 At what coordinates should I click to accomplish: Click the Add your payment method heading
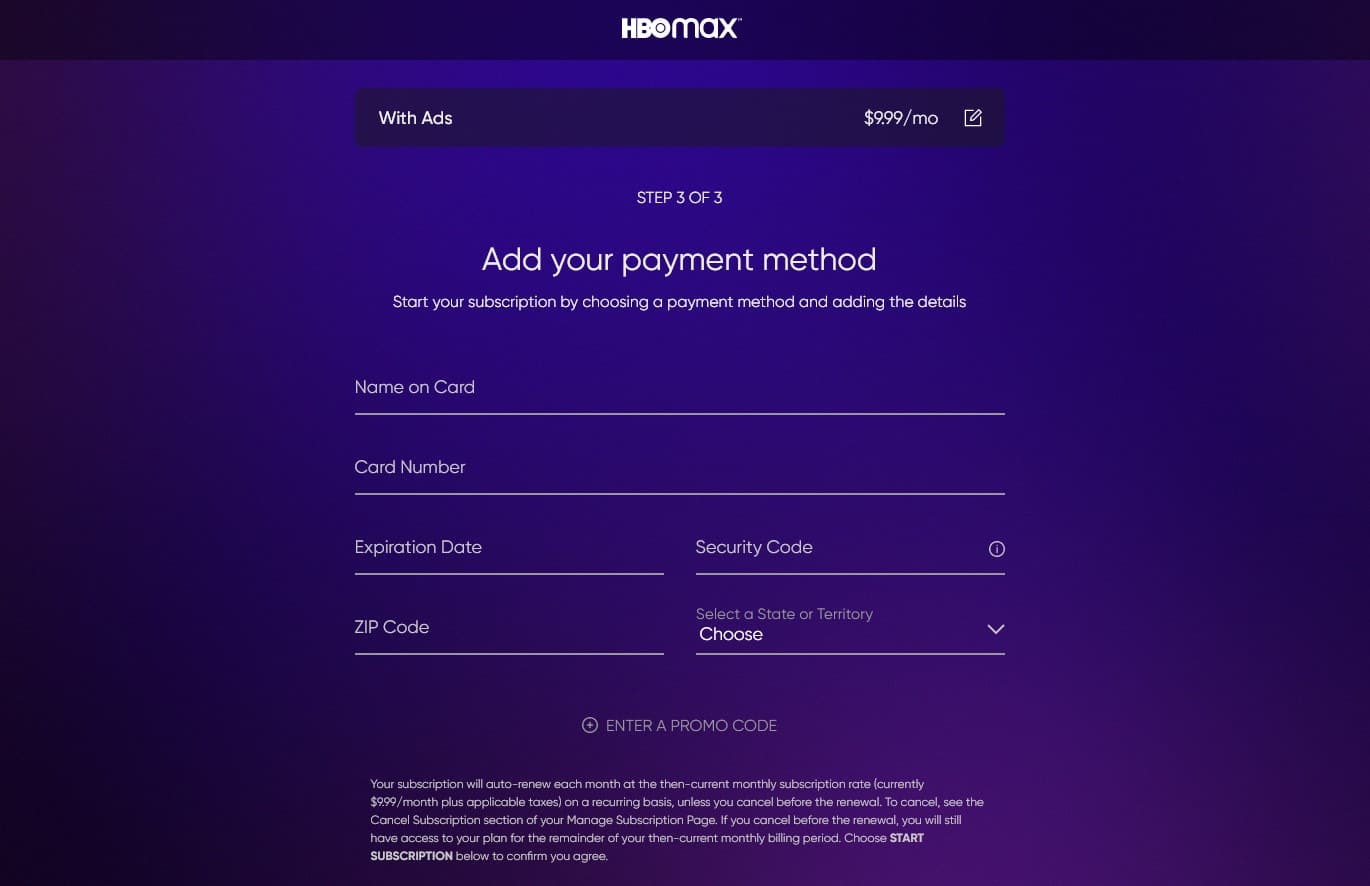pyautogui.click(x=679, y=259)
